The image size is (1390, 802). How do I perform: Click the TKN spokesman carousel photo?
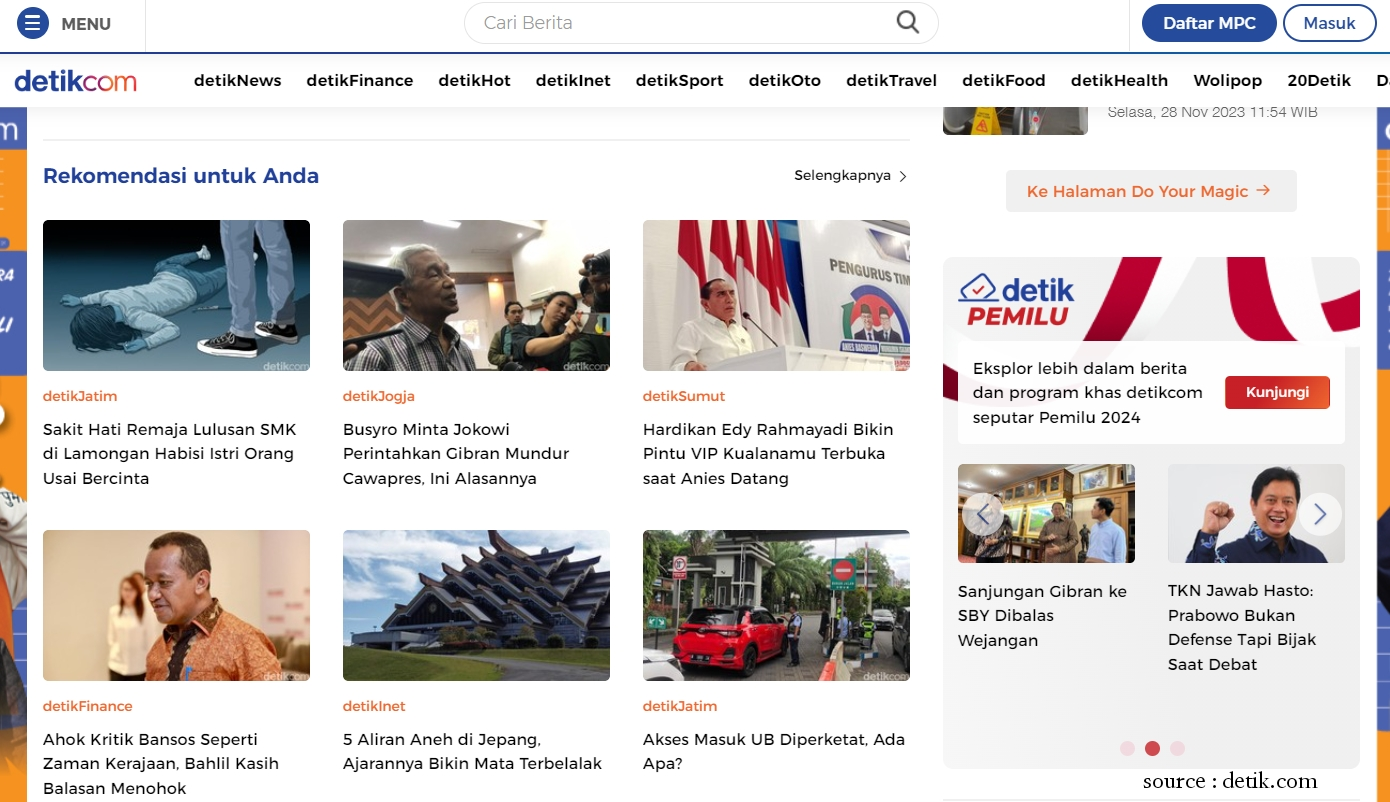tap(1256, 513)
